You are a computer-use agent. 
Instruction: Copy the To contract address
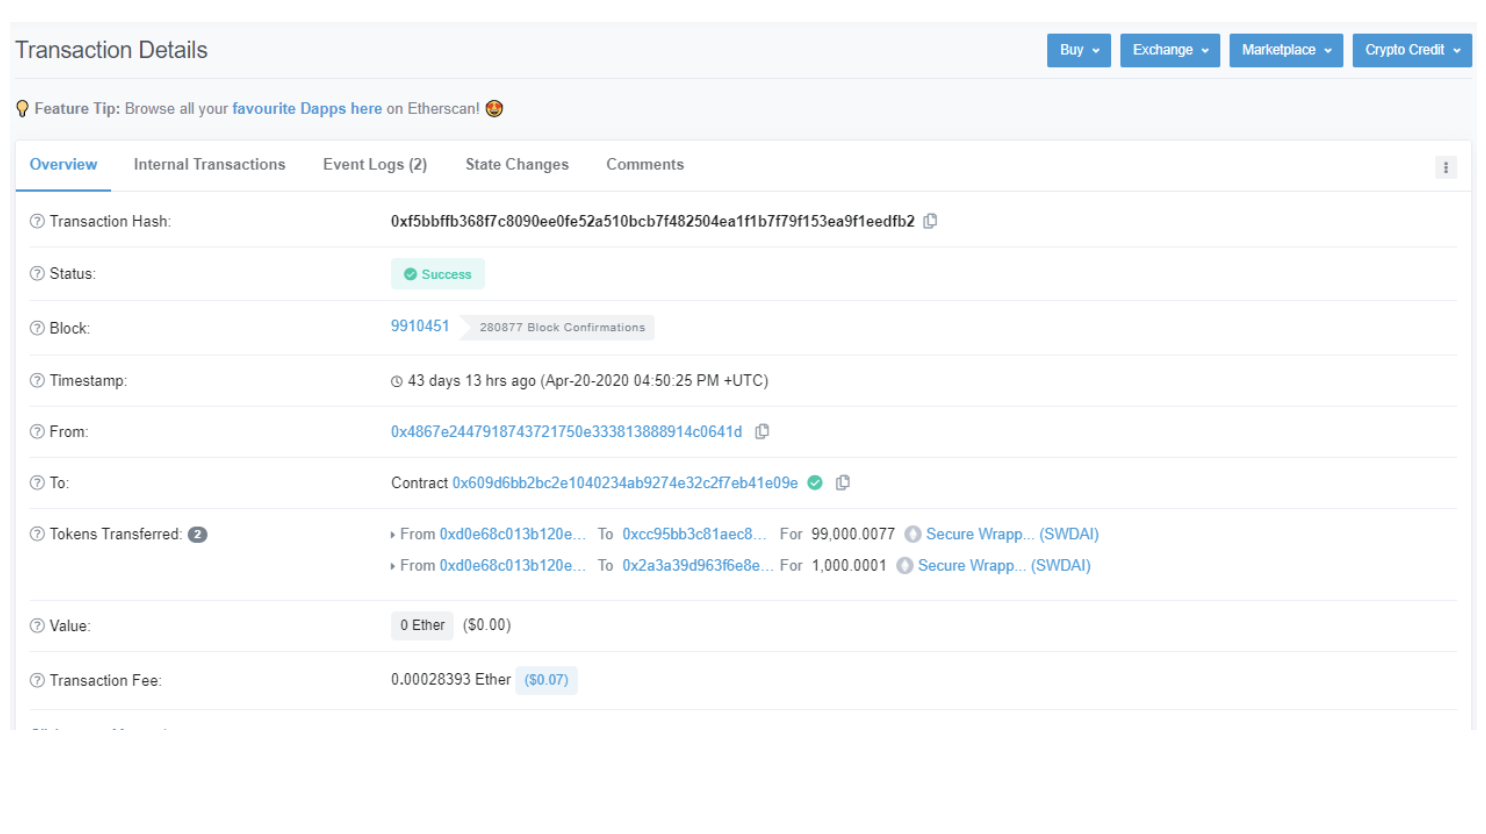pyautogui.click(x=843, y=483)
